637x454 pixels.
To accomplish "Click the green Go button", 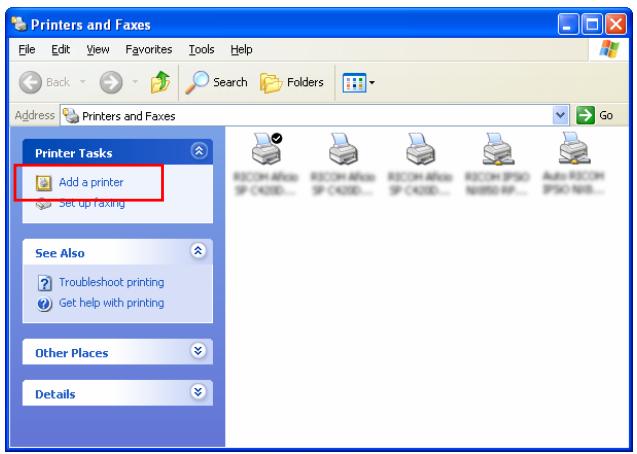I will (595, 116).
